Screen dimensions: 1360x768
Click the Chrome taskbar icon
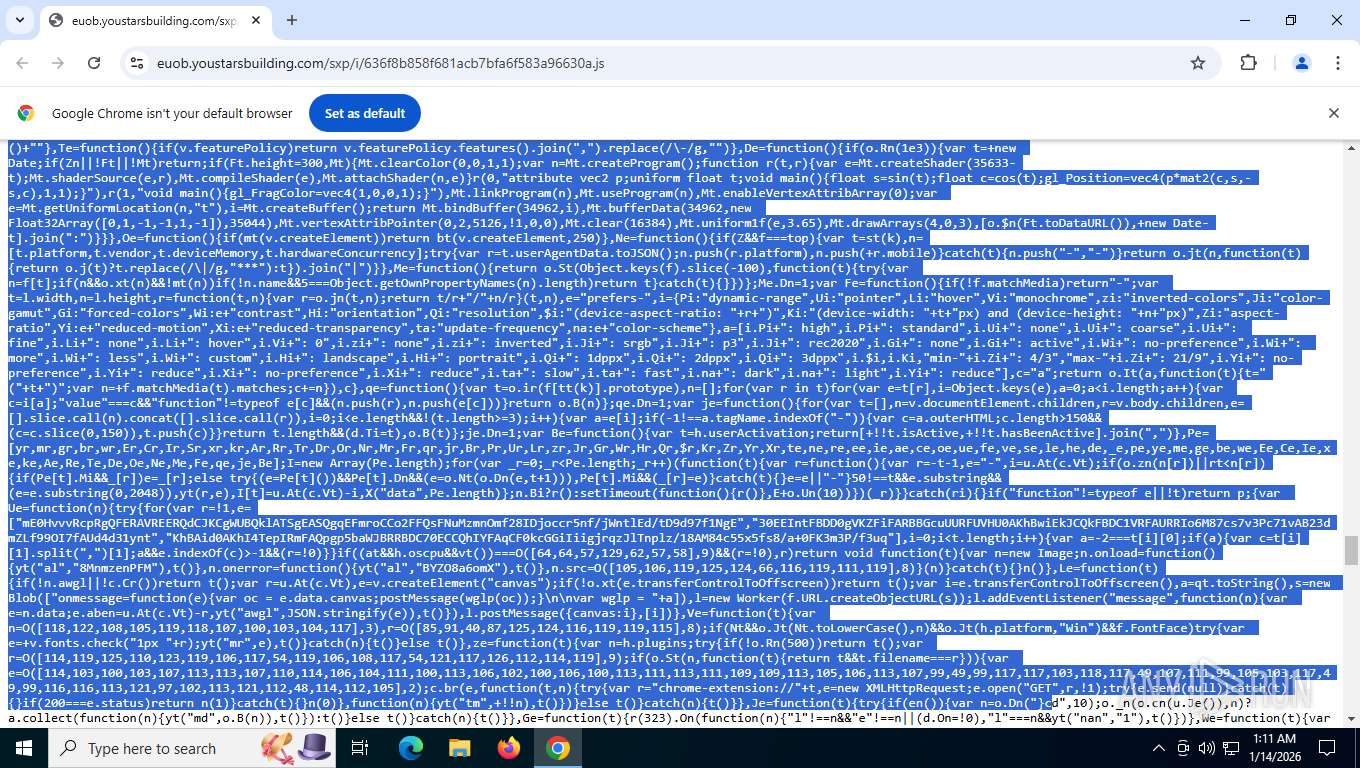tap(558, 748)
